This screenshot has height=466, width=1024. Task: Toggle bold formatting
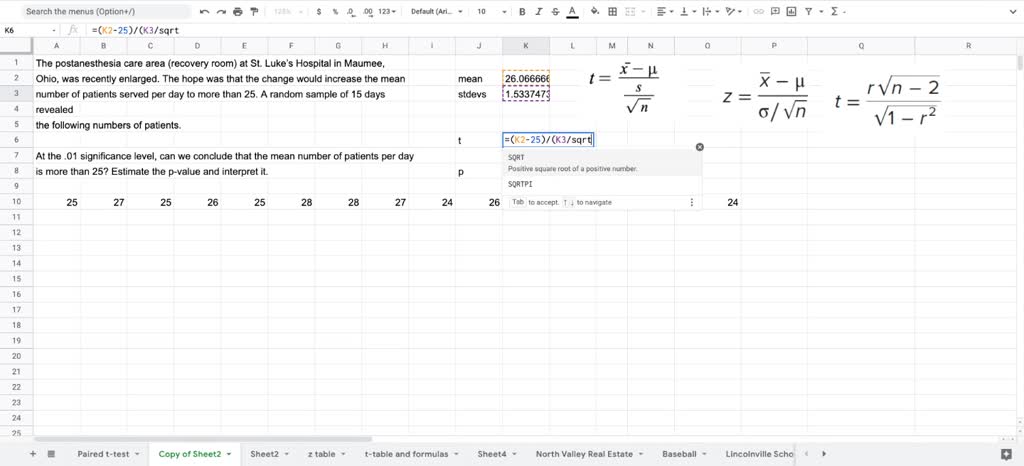[522, 12]
